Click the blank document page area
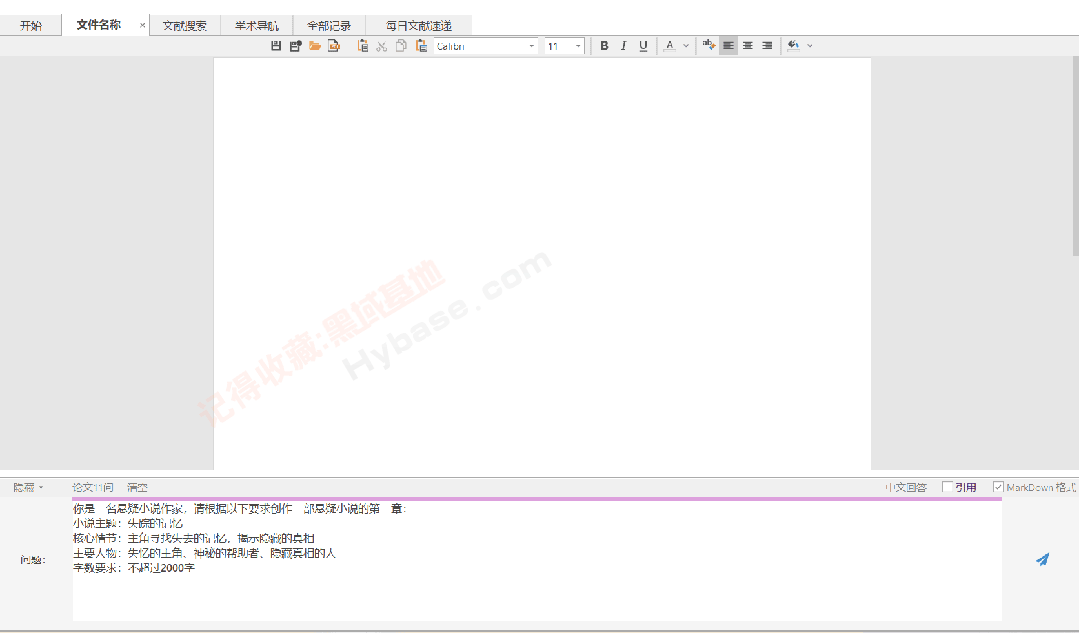 click(x=542, y=264)
